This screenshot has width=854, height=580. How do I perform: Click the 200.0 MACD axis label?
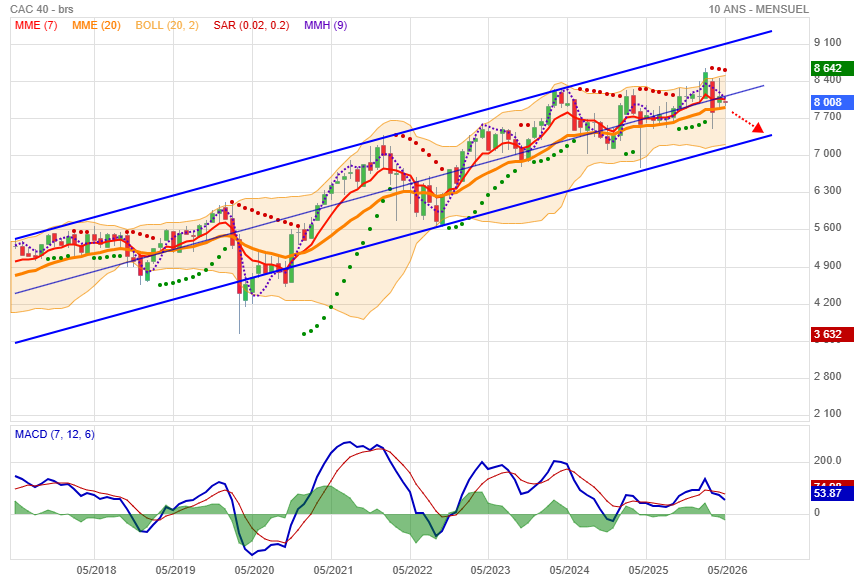[827, 460]
